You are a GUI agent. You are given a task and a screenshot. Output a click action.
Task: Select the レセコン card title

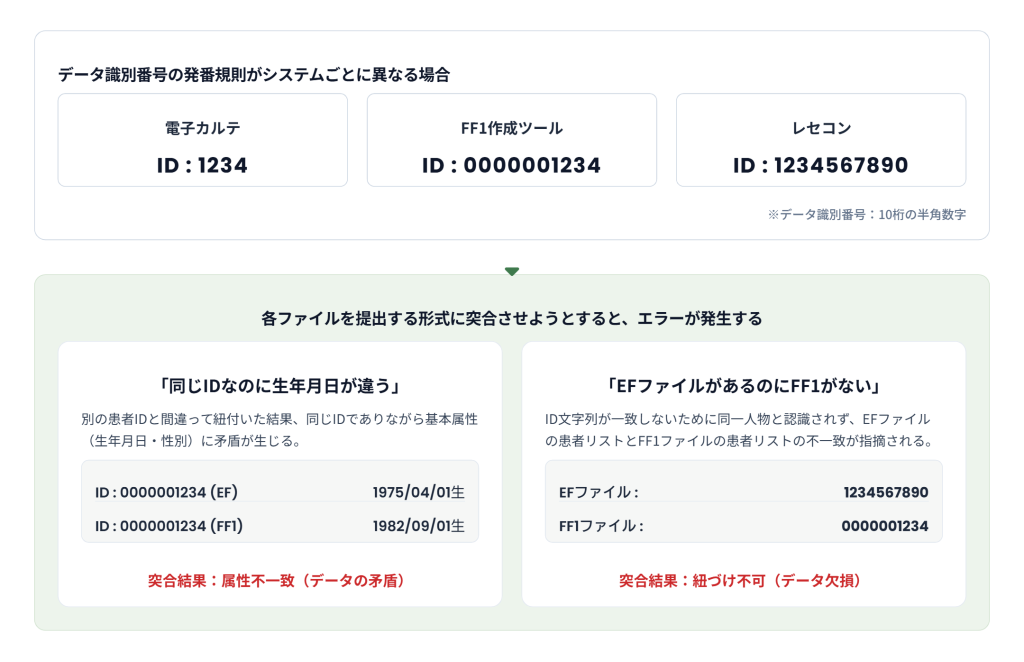click(x=821, y=128)
